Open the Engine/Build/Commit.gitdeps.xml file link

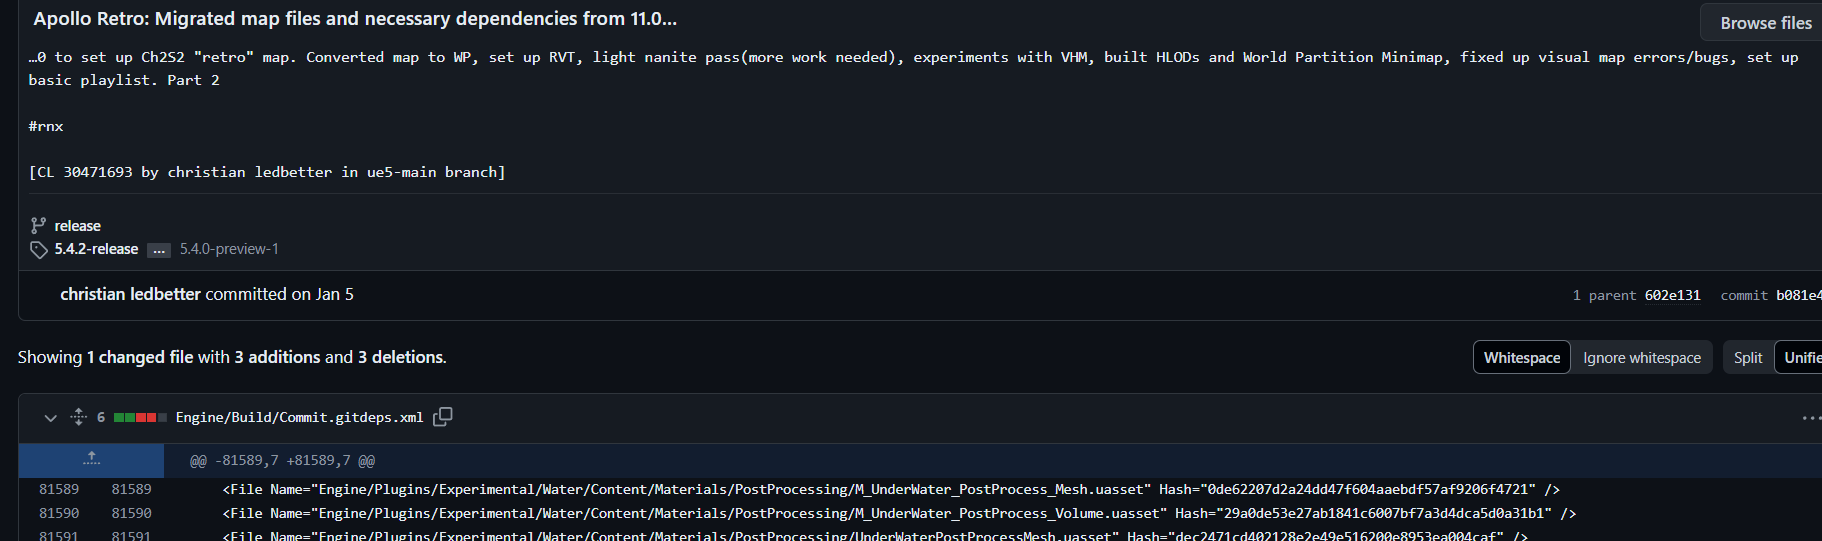299,417
